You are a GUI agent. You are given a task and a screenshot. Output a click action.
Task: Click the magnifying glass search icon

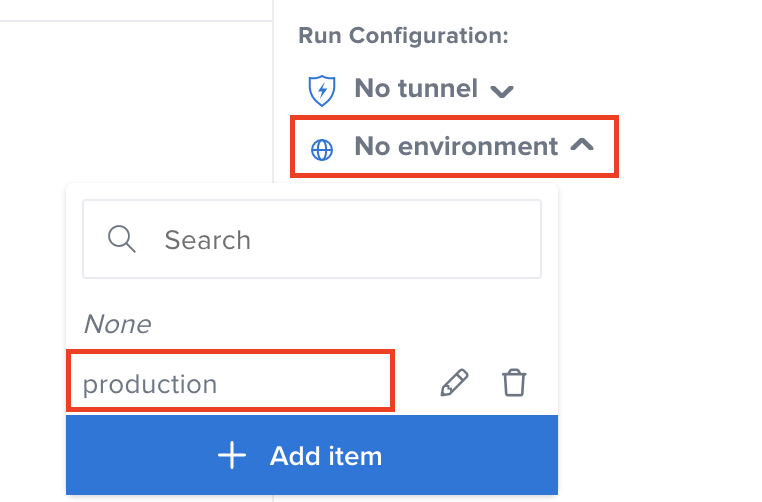[122, 239]
